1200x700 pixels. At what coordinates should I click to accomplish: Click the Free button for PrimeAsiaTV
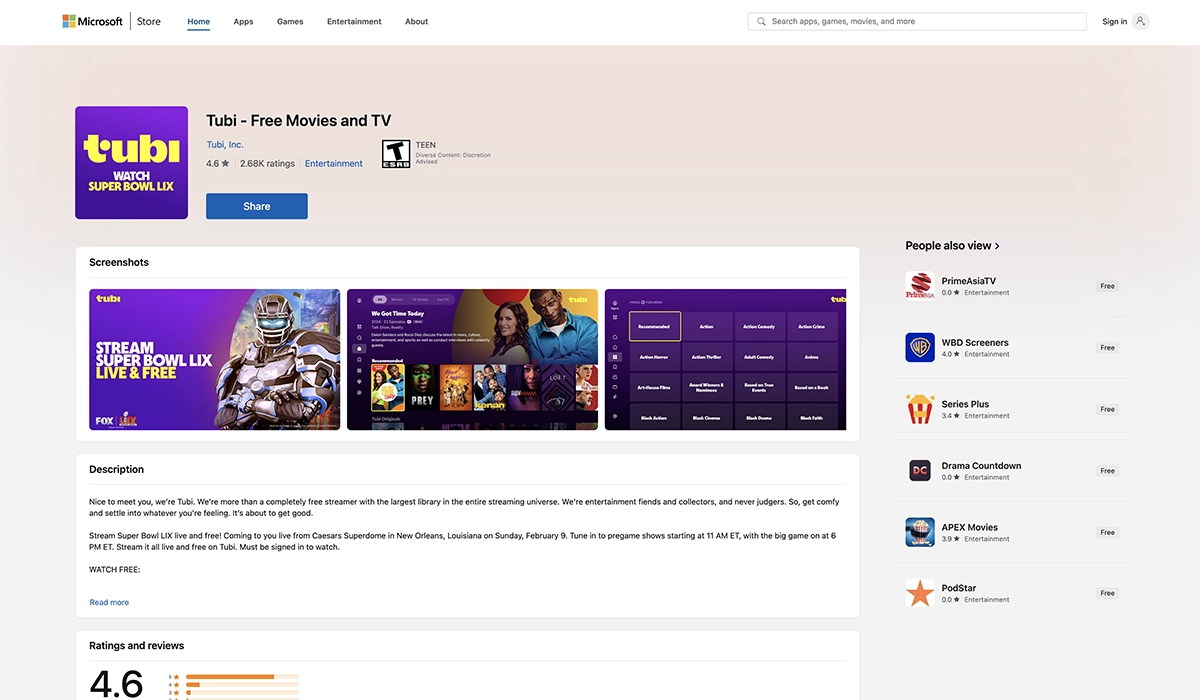point(1107,286)
